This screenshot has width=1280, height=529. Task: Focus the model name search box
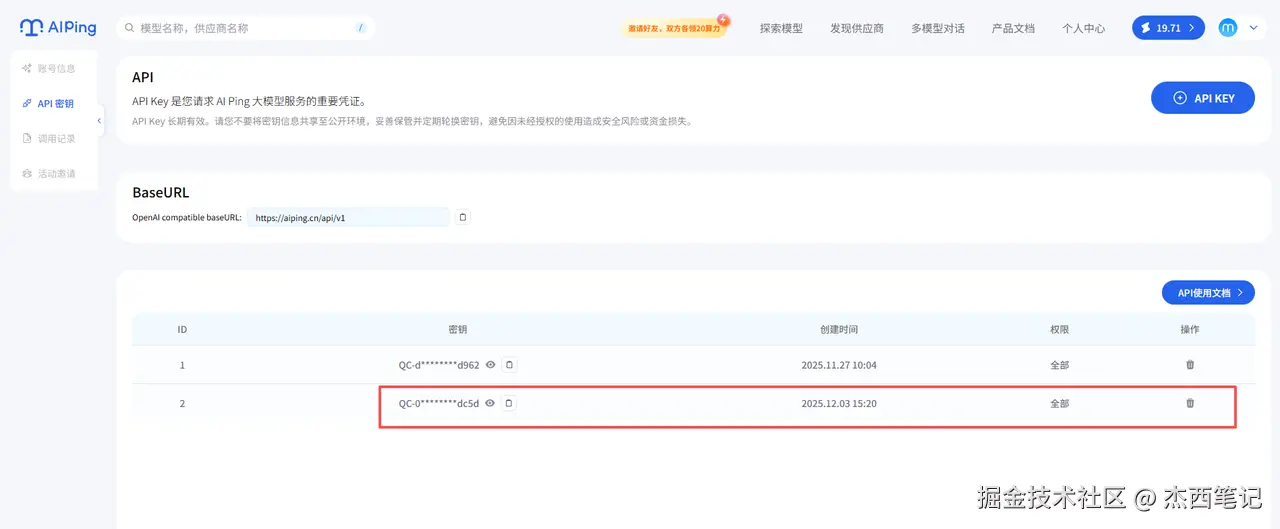tap(245, 28)
